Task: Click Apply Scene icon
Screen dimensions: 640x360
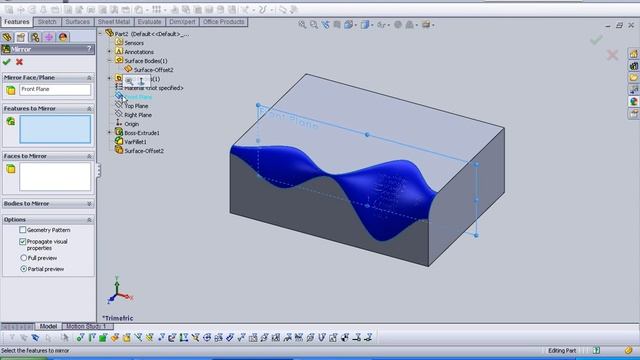Action: pyautogui.click(x=409, y=24)
